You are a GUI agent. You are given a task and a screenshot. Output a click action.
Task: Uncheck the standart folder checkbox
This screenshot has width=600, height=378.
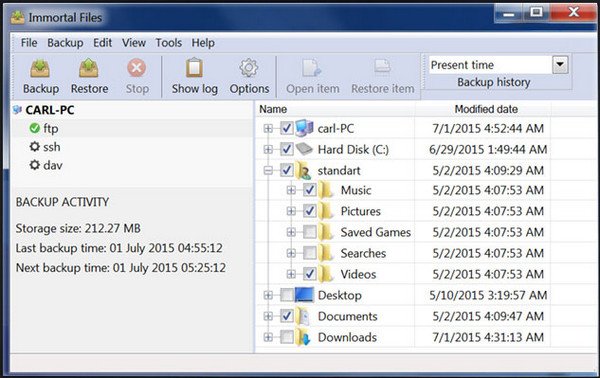[x=287, y=170]
